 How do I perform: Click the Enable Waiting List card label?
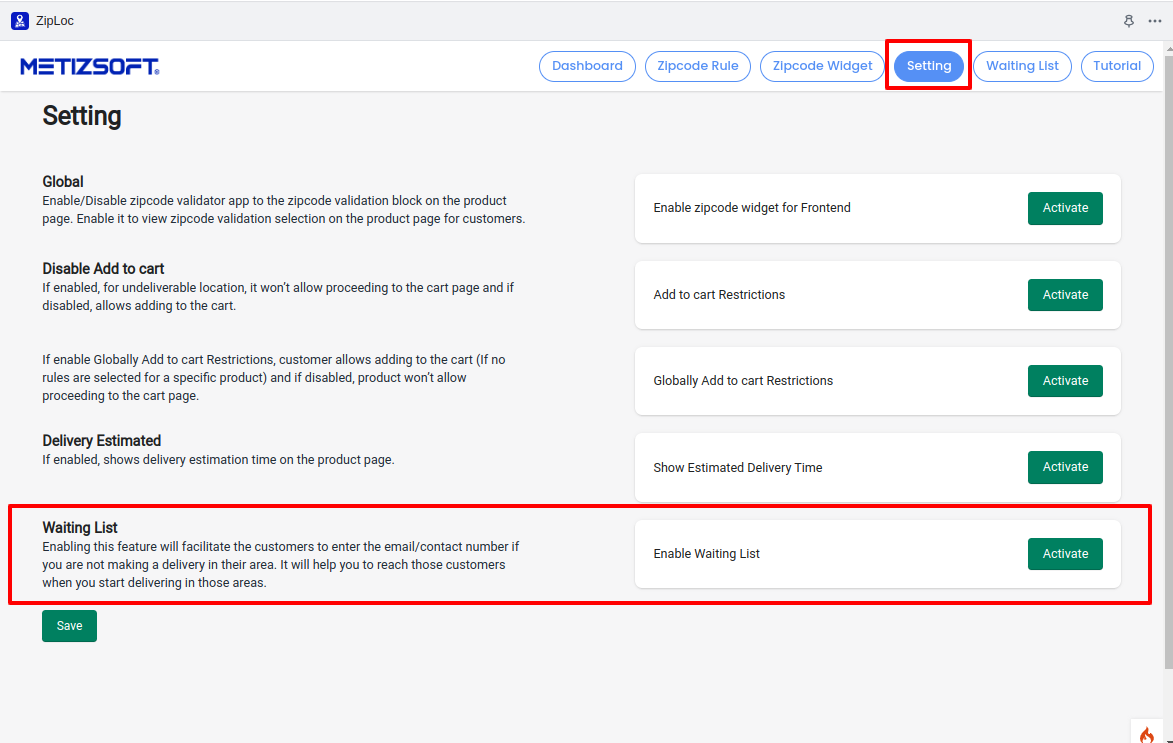pyautogui.click(x=706, y=554)
